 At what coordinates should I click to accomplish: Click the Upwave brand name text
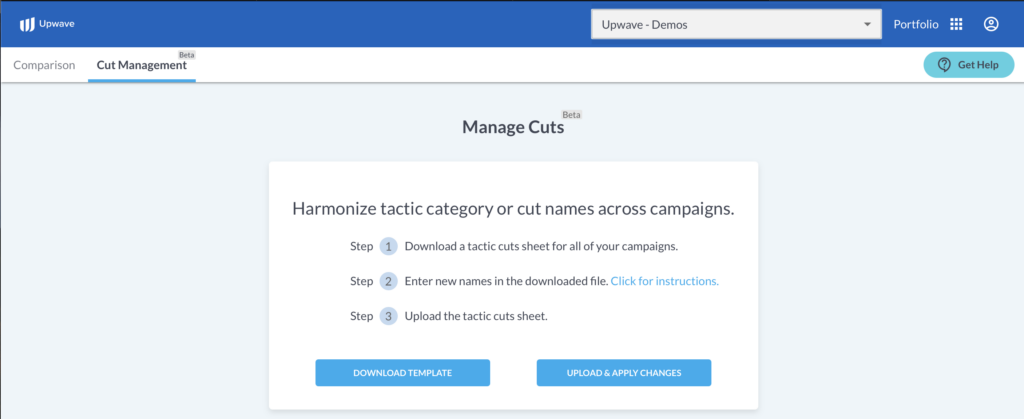[x=52, y=25]
